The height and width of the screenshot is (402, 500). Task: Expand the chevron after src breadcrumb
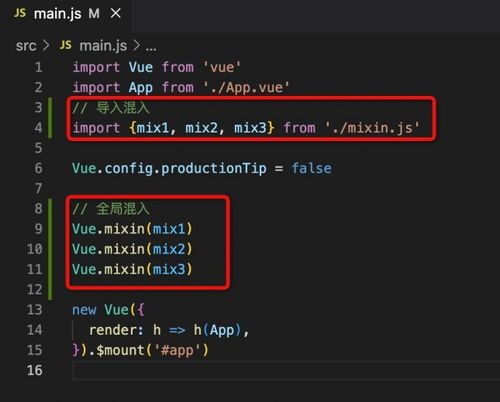point(46,45)
